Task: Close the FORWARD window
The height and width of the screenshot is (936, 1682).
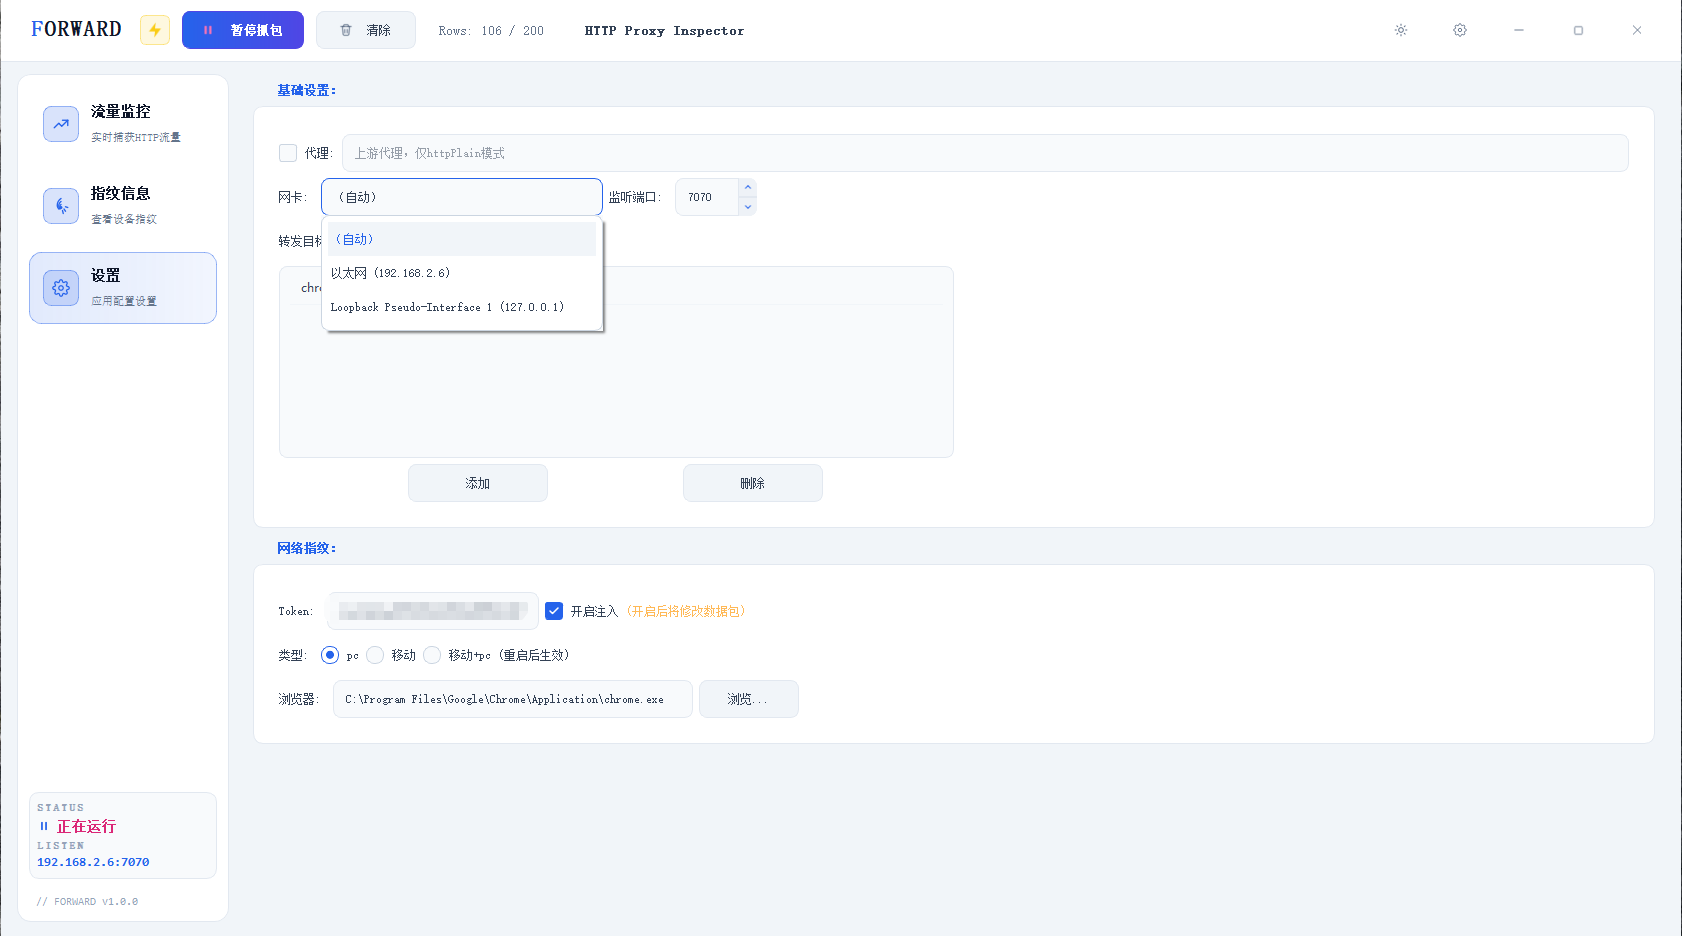Action: 1637,30
